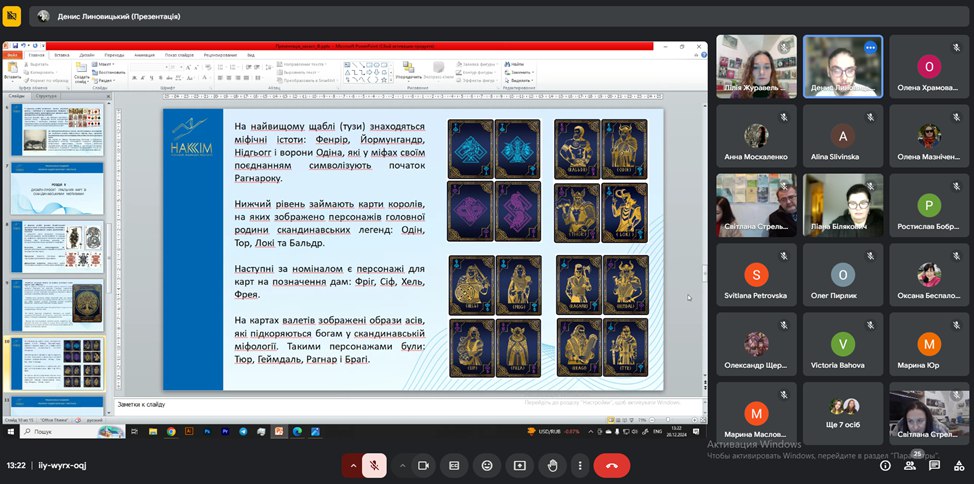Open File Explorer from the Windows taskbar
974x484 pixels.
(153, 432)
